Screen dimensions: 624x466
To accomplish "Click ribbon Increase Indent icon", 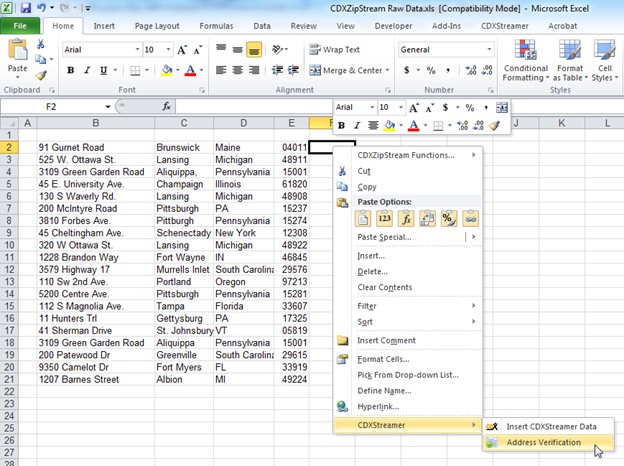I will click(x=293, y=70).
